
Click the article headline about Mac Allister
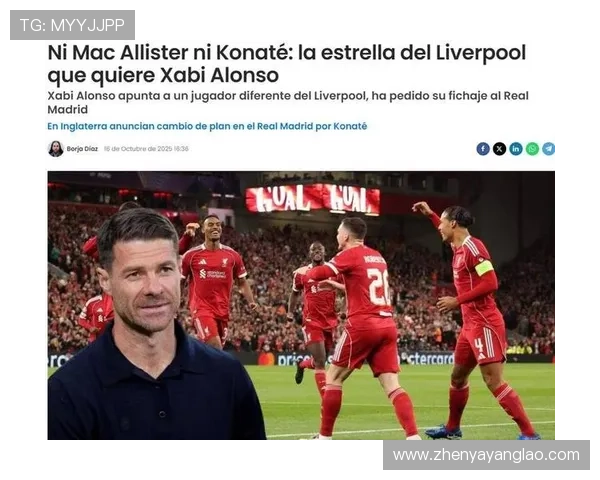287,64
